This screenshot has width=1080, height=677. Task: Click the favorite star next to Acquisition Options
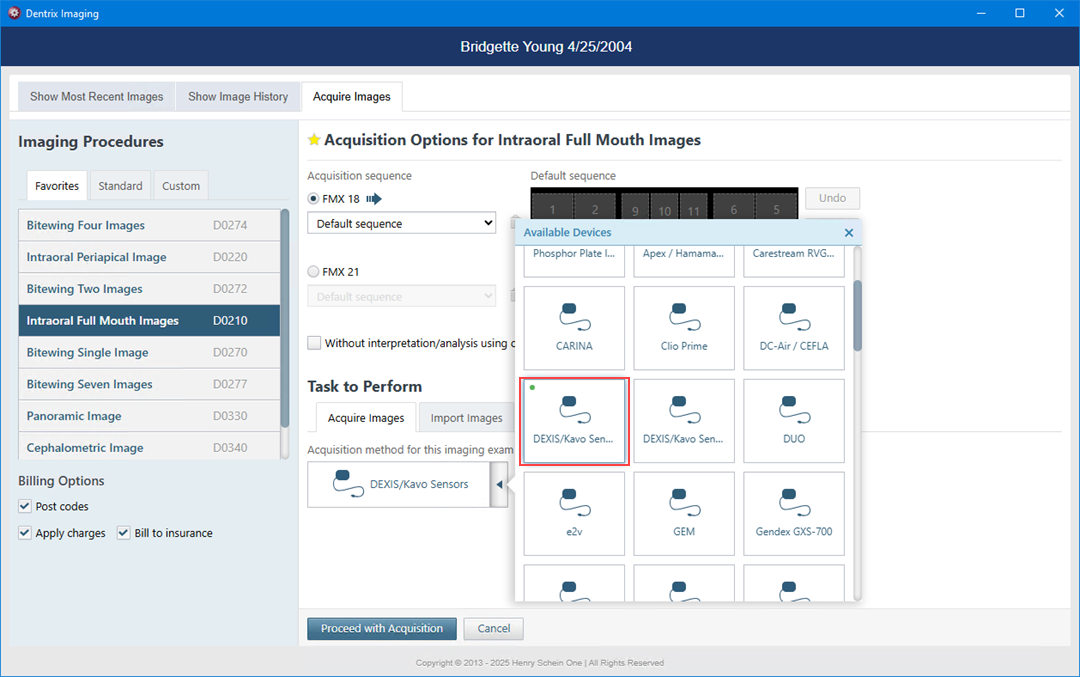(x=314, y=140)
